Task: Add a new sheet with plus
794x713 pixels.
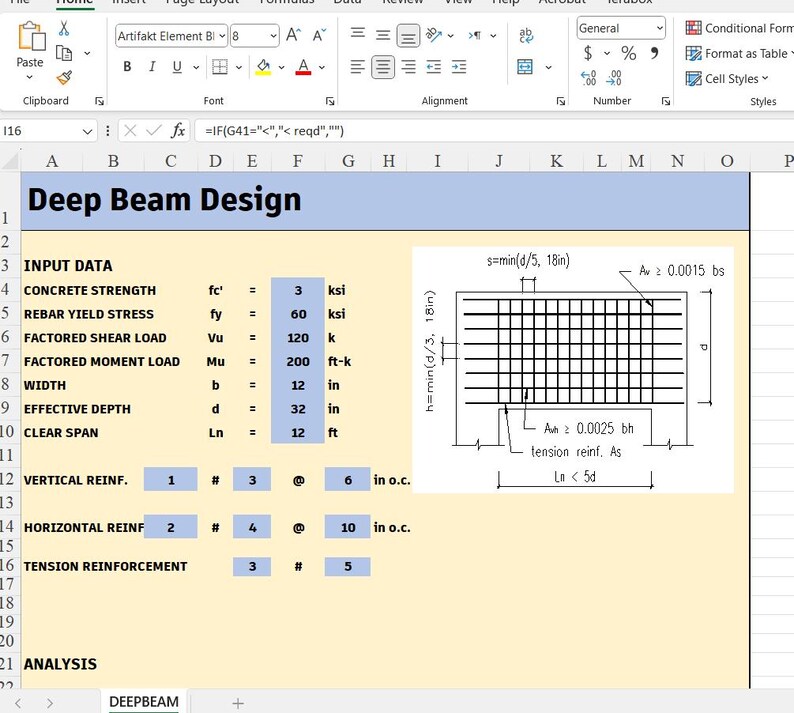Action: coord(237,703)
